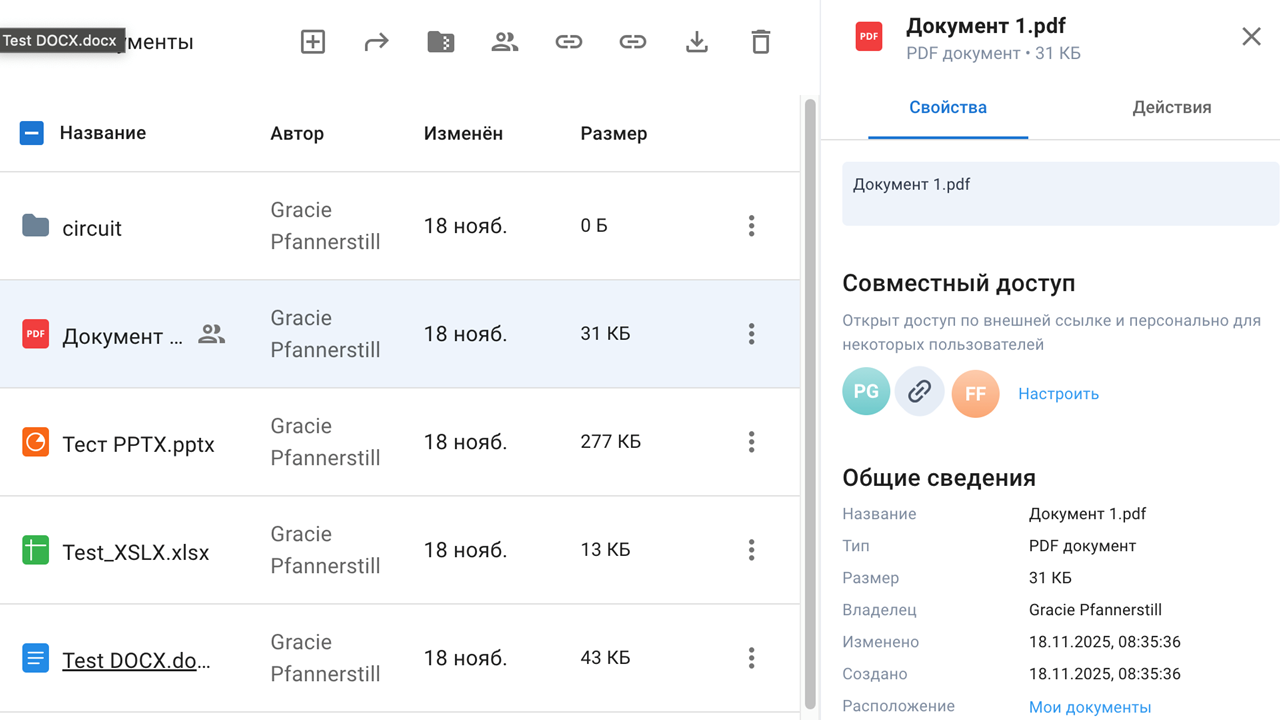Click the download icon in toolbar

point(696,41)
